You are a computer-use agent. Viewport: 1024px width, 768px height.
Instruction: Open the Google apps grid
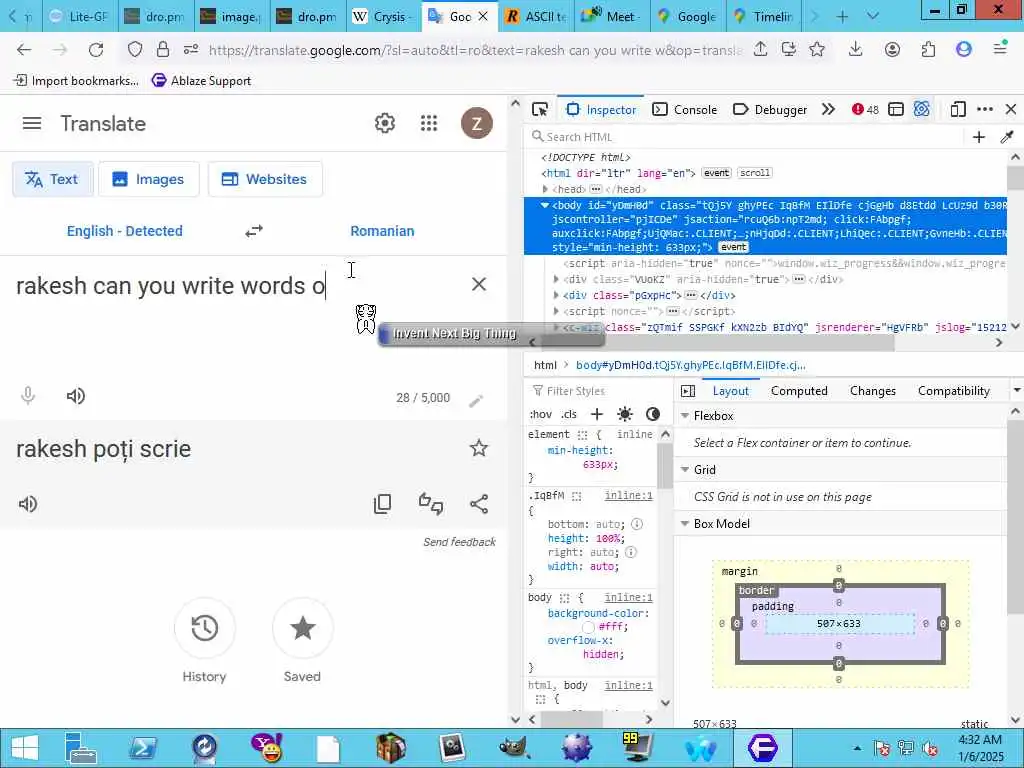coord(429,123)
